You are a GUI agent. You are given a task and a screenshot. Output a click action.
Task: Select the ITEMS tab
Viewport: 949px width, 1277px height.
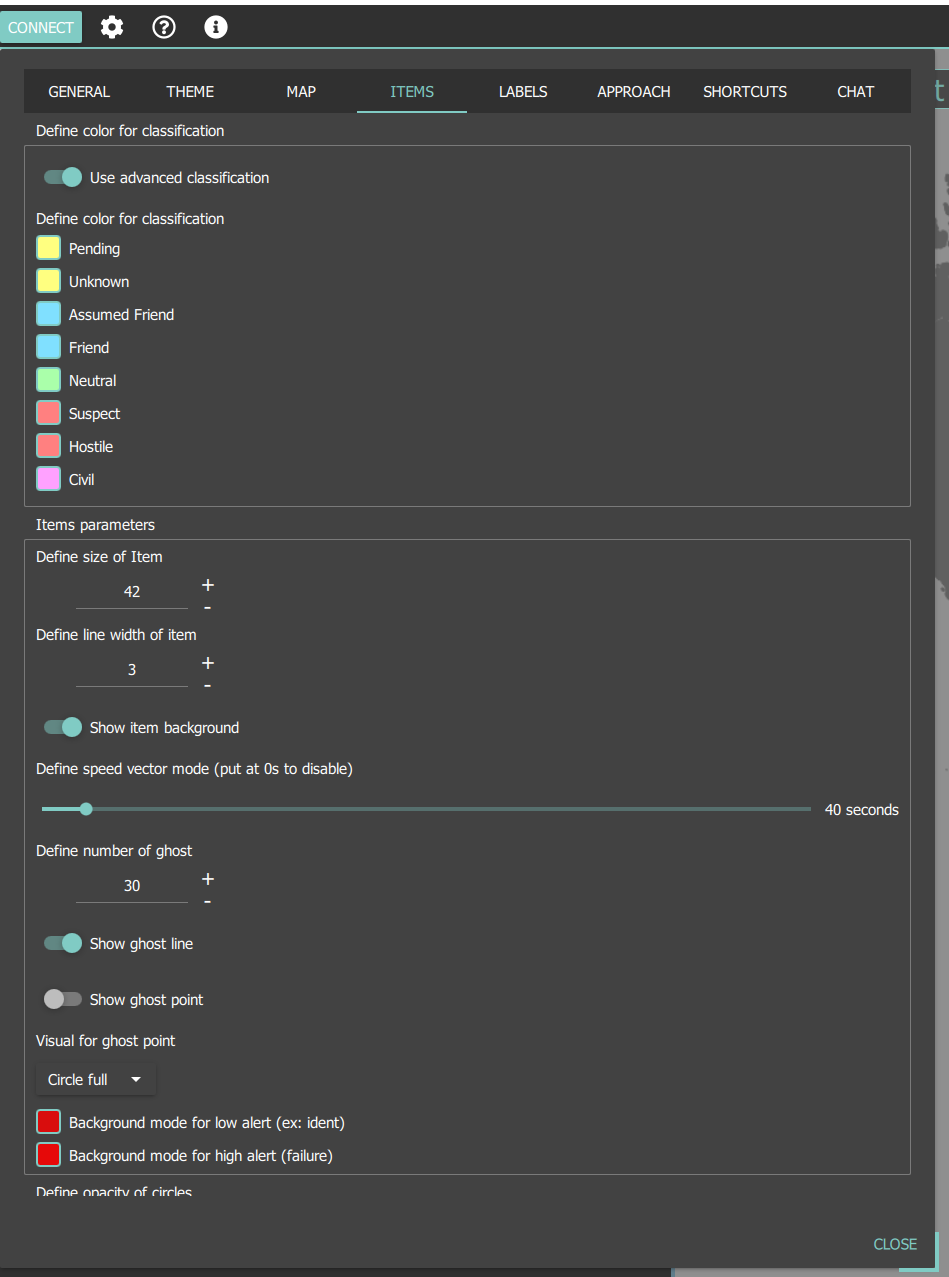pos(412,91)
